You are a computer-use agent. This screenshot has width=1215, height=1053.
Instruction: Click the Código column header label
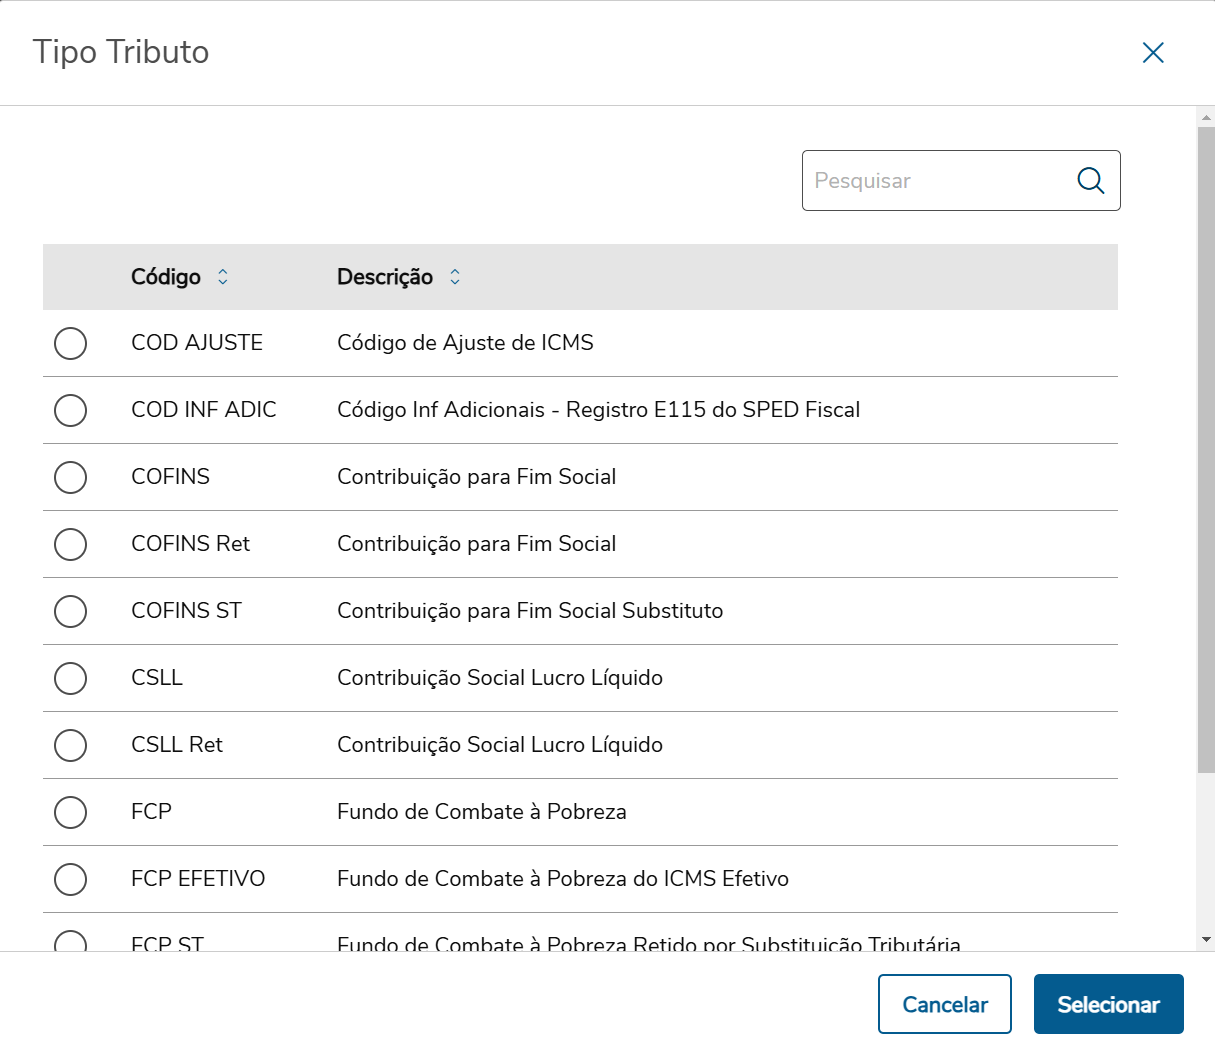(166, 277)
